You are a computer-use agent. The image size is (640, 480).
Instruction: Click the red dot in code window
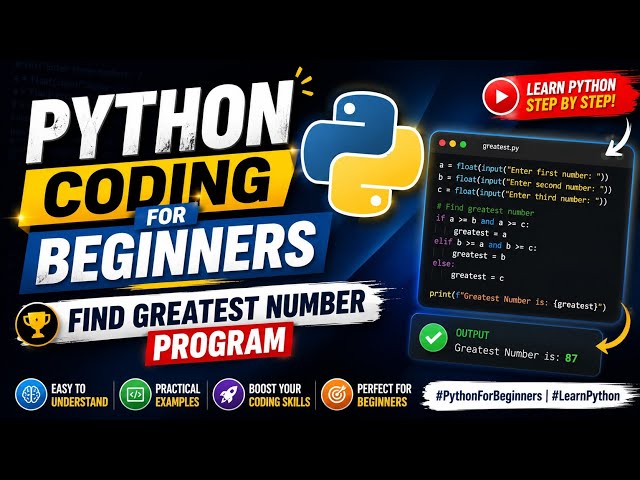click(x=442, y=143)
